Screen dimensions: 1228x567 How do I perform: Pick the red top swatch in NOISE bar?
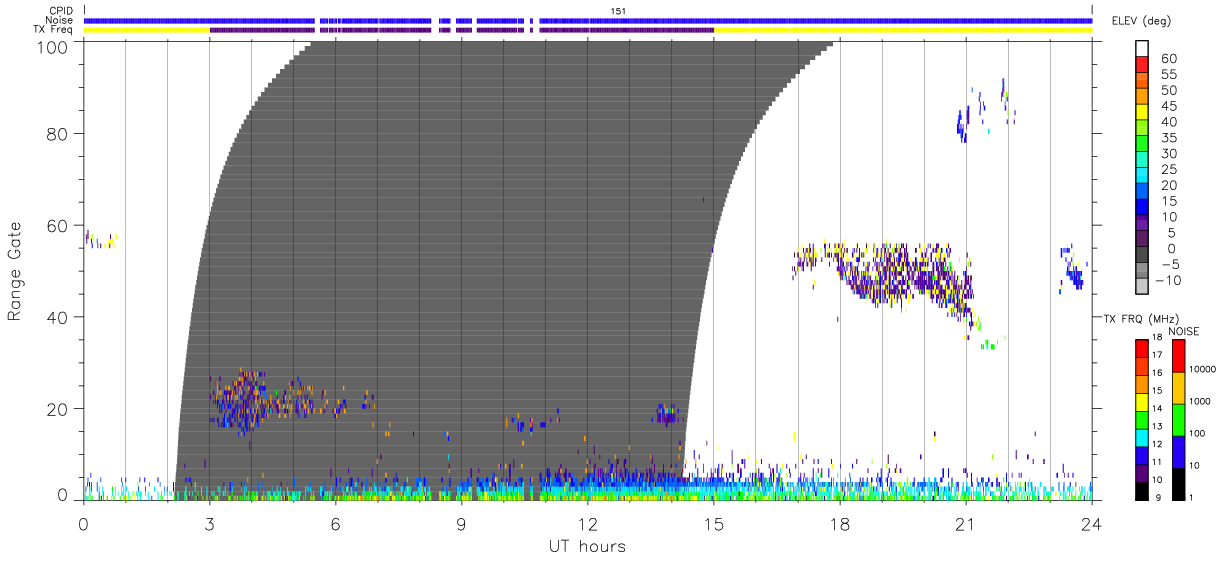pyautogui.click(x=1177, y=356)
